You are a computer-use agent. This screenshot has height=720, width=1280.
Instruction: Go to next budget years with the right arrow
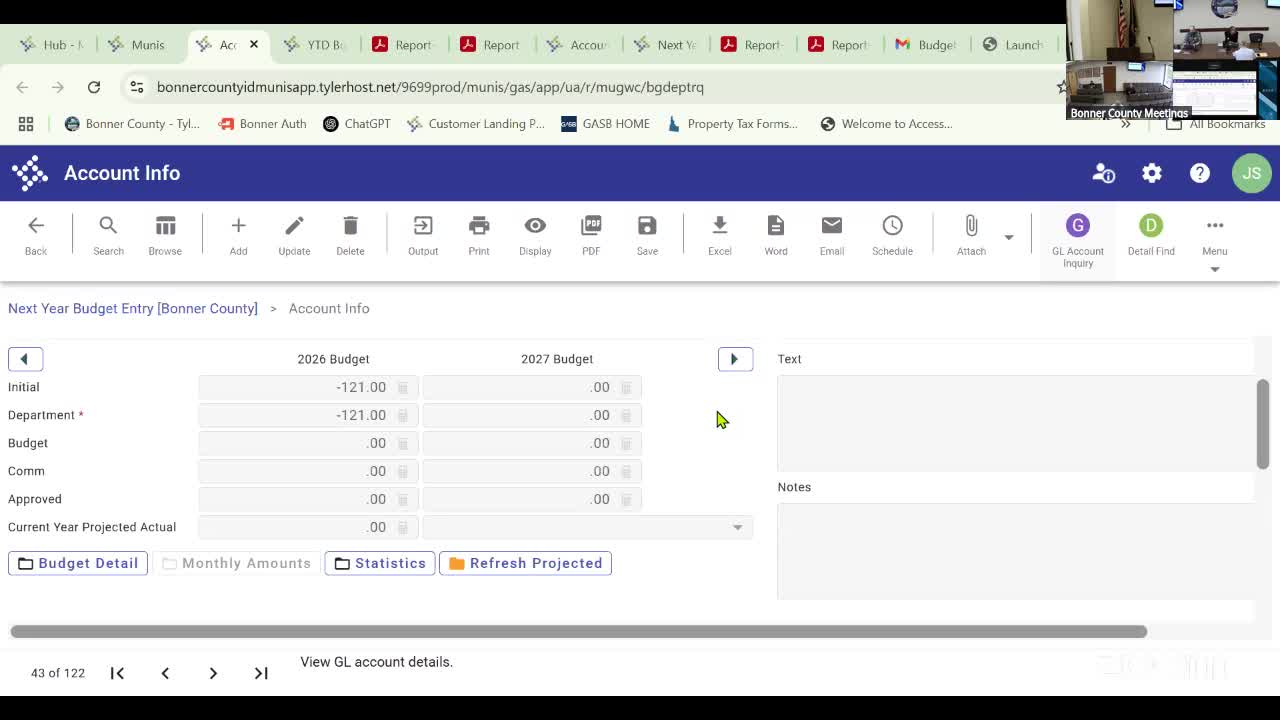(735, 359)
